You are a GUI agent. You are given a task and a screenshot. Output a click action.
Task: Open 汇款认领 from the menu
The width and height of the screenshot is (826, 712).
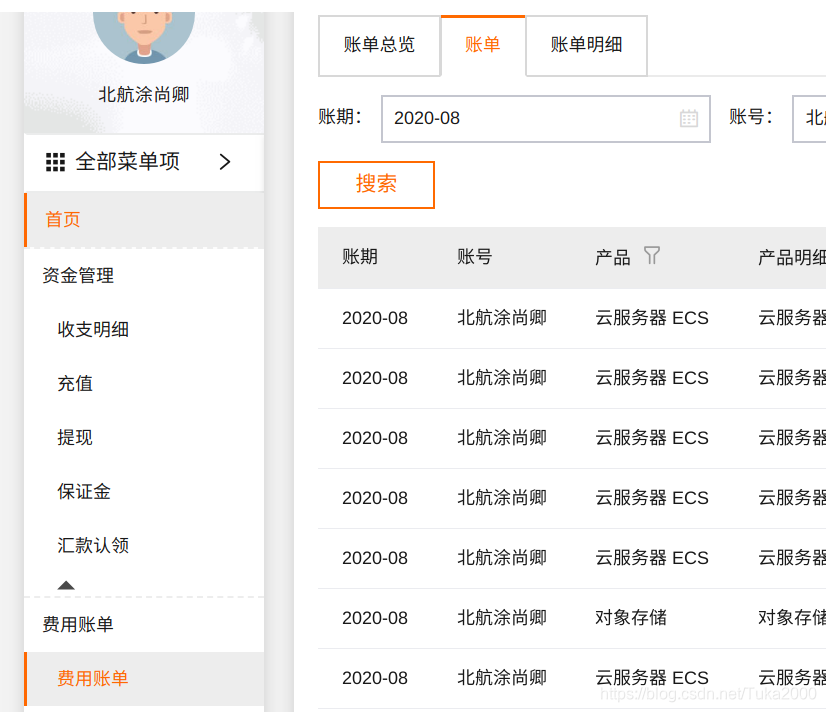[x=96, y=545]
